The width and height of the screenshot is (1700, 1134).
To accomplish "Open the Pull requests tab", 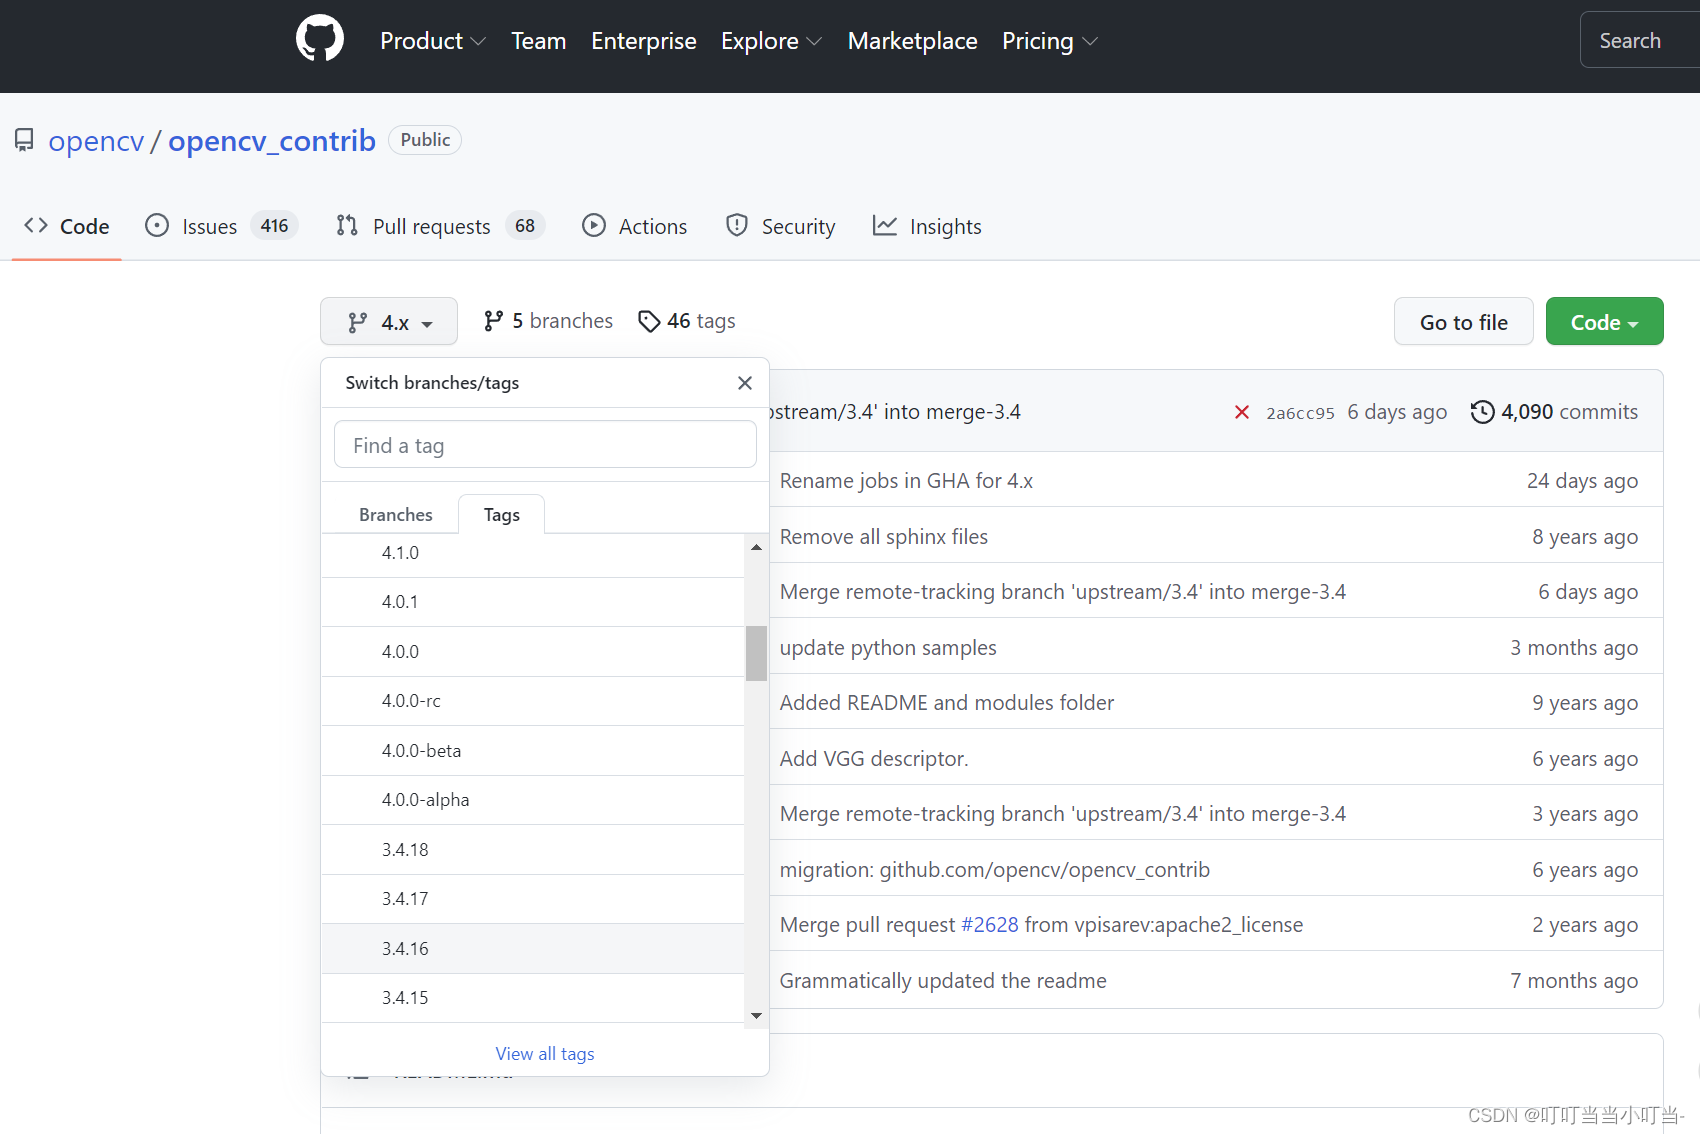I will (x=440, y=226).
